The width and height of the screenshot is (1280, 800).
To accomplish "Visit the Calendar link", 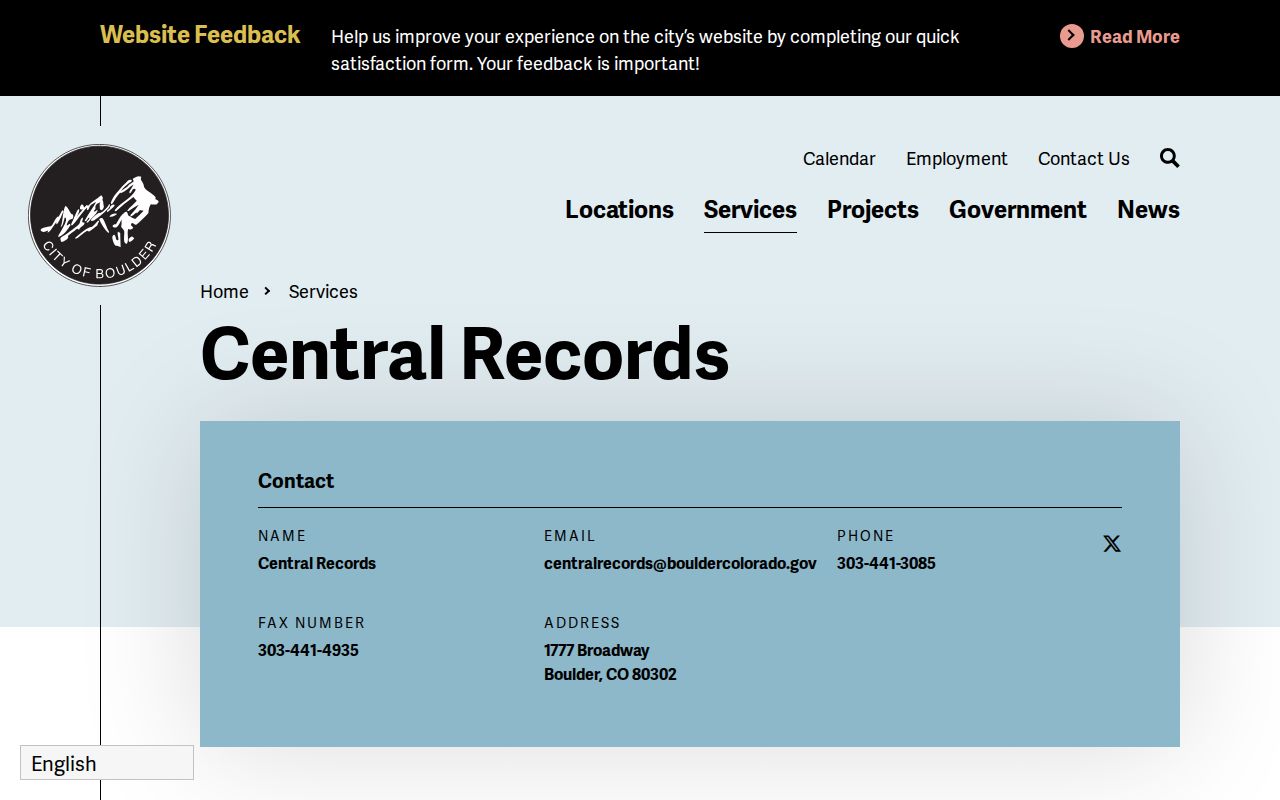I will (x=839, y=158).
